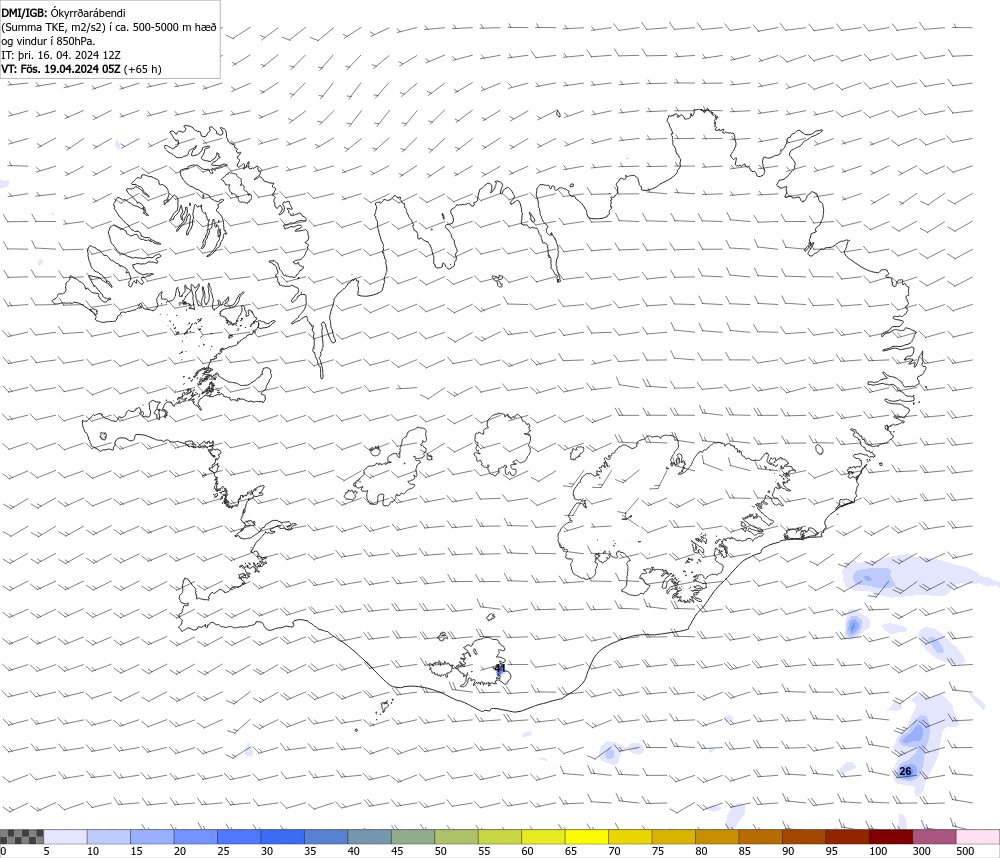This screenshot has height=858, width=1000.
Task: Select the pale pink swatch above 500
Action: tap(978, 837)
